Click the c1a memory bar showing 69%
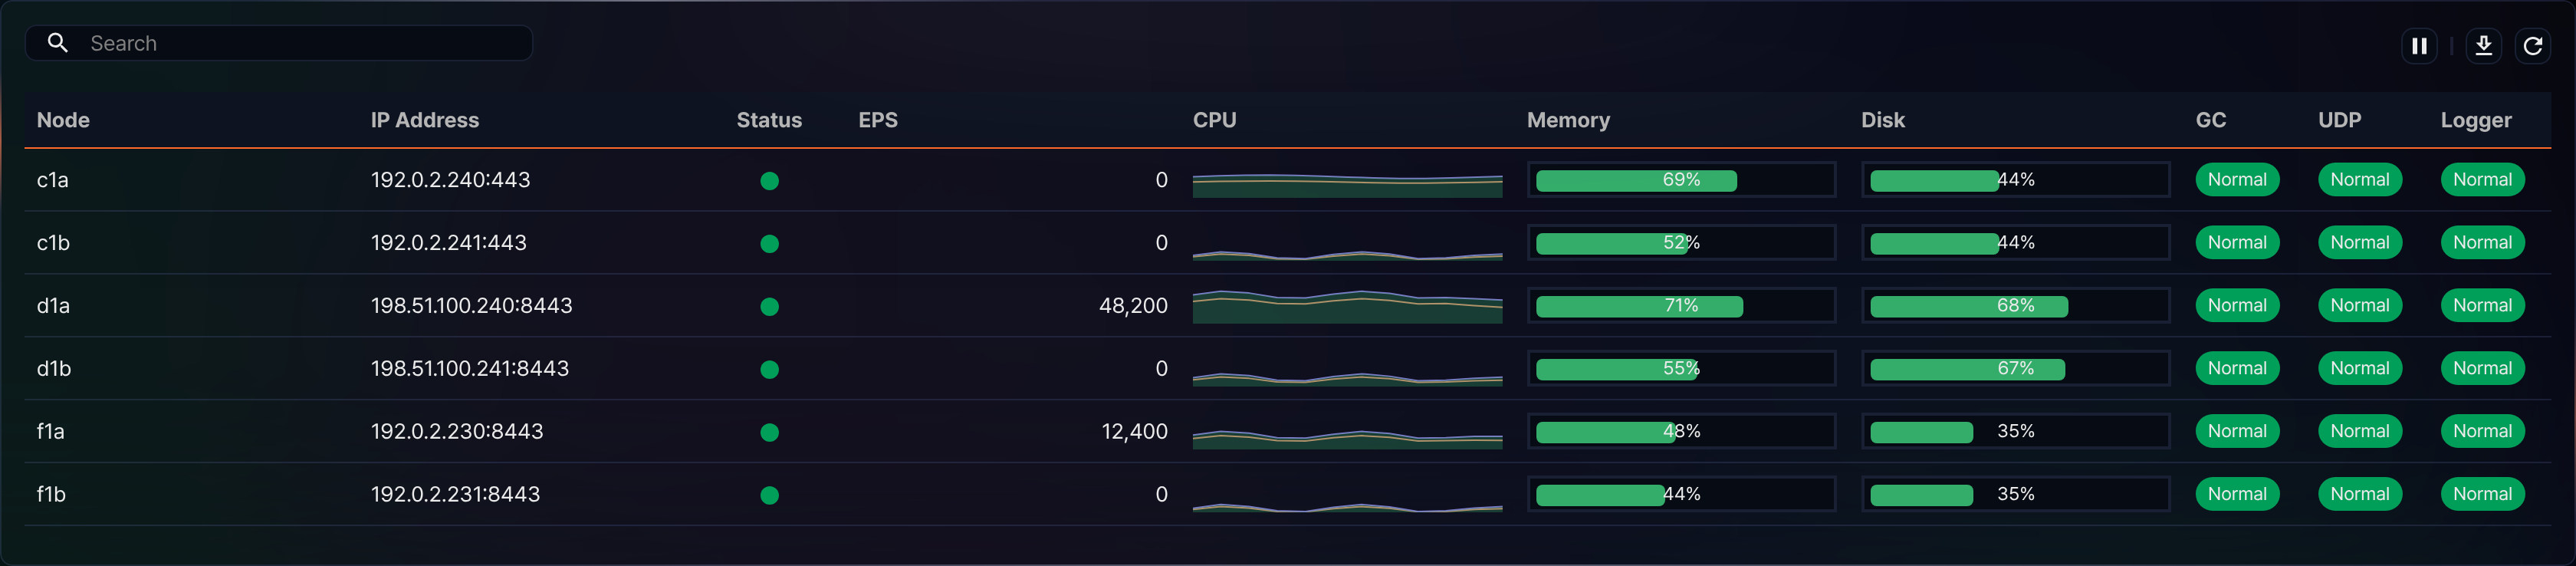The width and height of the screenshot is (2576, 566). pyautogui.click(x=1681, y=180)
